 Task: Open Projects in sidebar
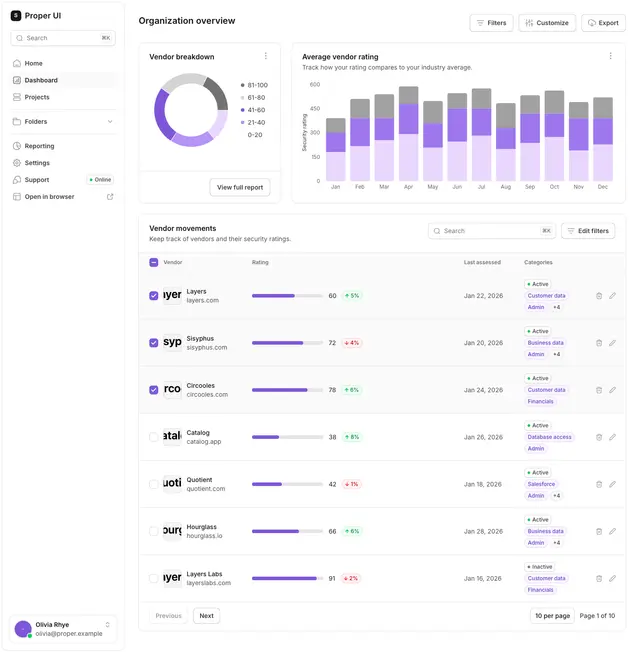coord(63,97)
